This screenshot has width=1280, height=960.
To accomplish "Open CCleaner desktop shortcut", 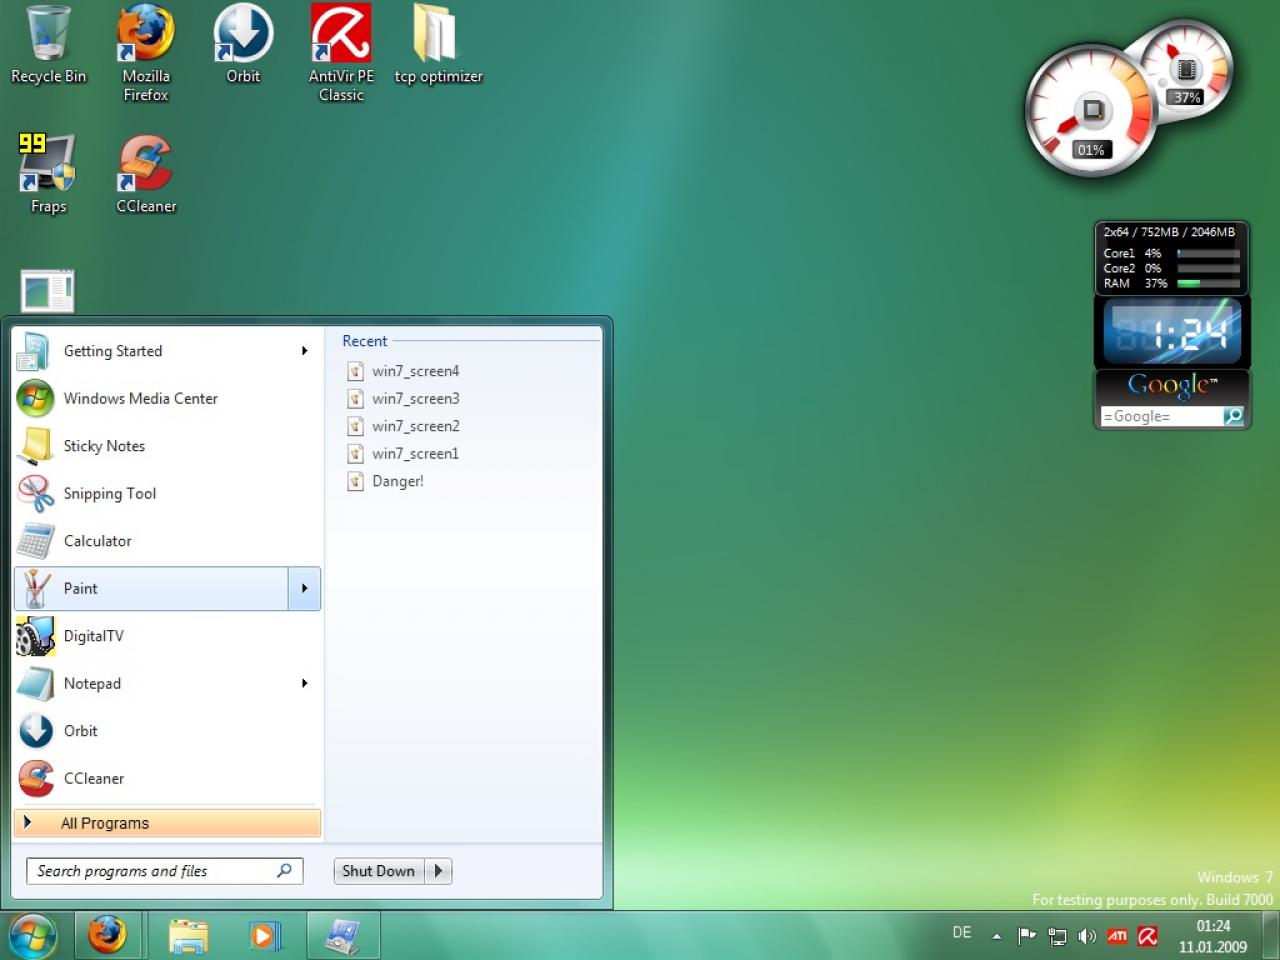I will pyautogui.click(x=146, y=174).
